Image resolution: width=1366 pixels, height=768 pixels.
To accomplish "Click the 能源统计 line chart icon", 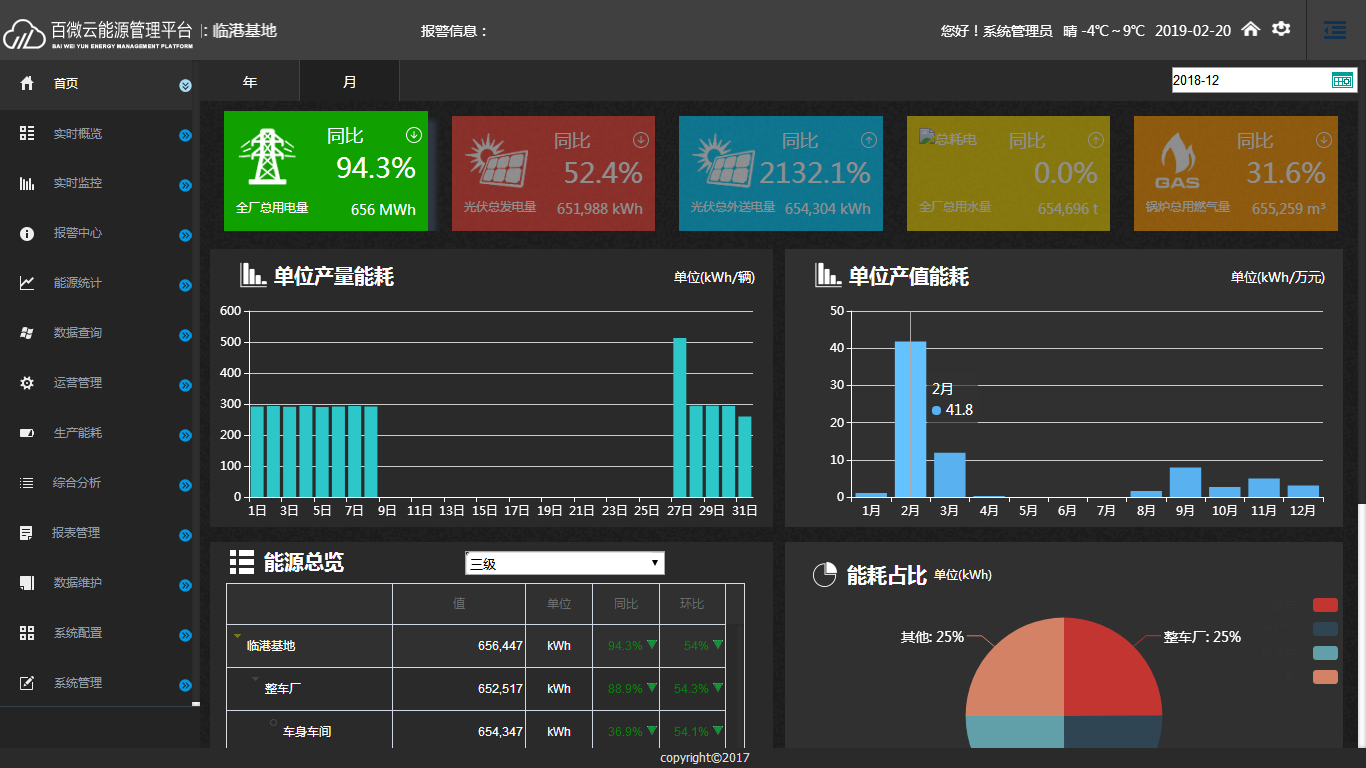I will 27,283.
